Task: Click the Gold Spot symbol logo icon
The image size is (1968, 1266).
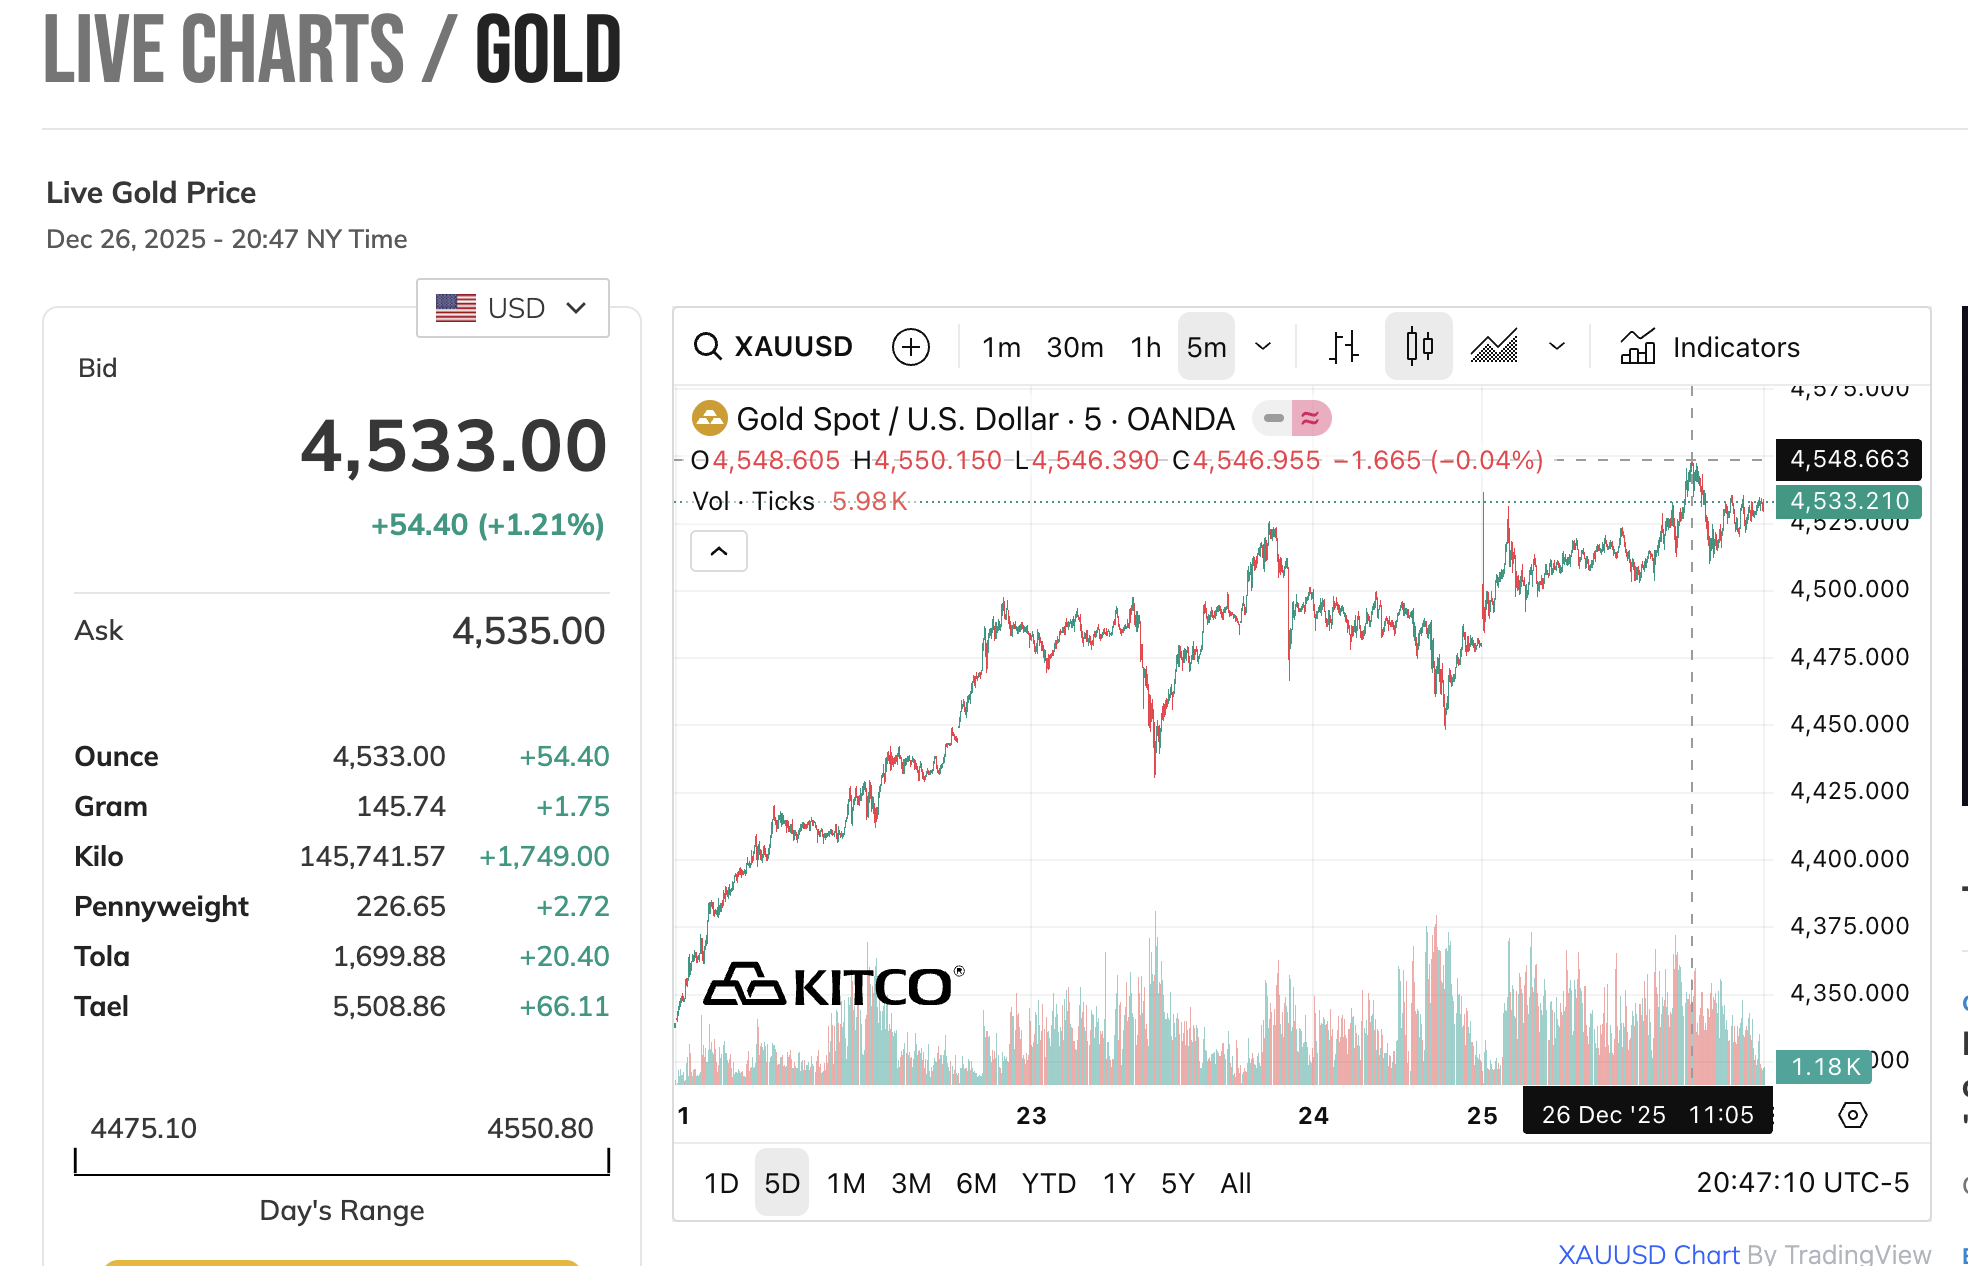Action: point(709,418)
